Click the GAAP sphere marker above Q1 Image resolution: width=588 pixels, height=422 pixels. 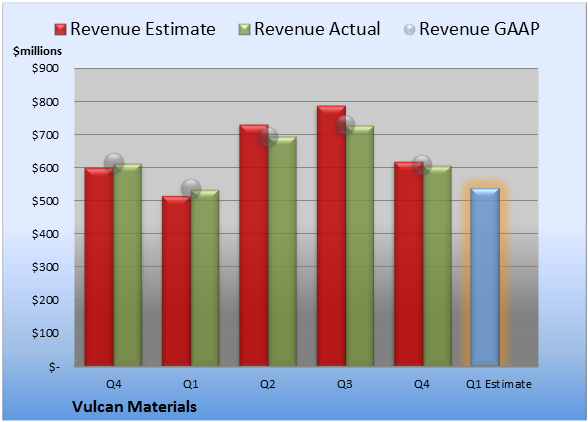191,189
